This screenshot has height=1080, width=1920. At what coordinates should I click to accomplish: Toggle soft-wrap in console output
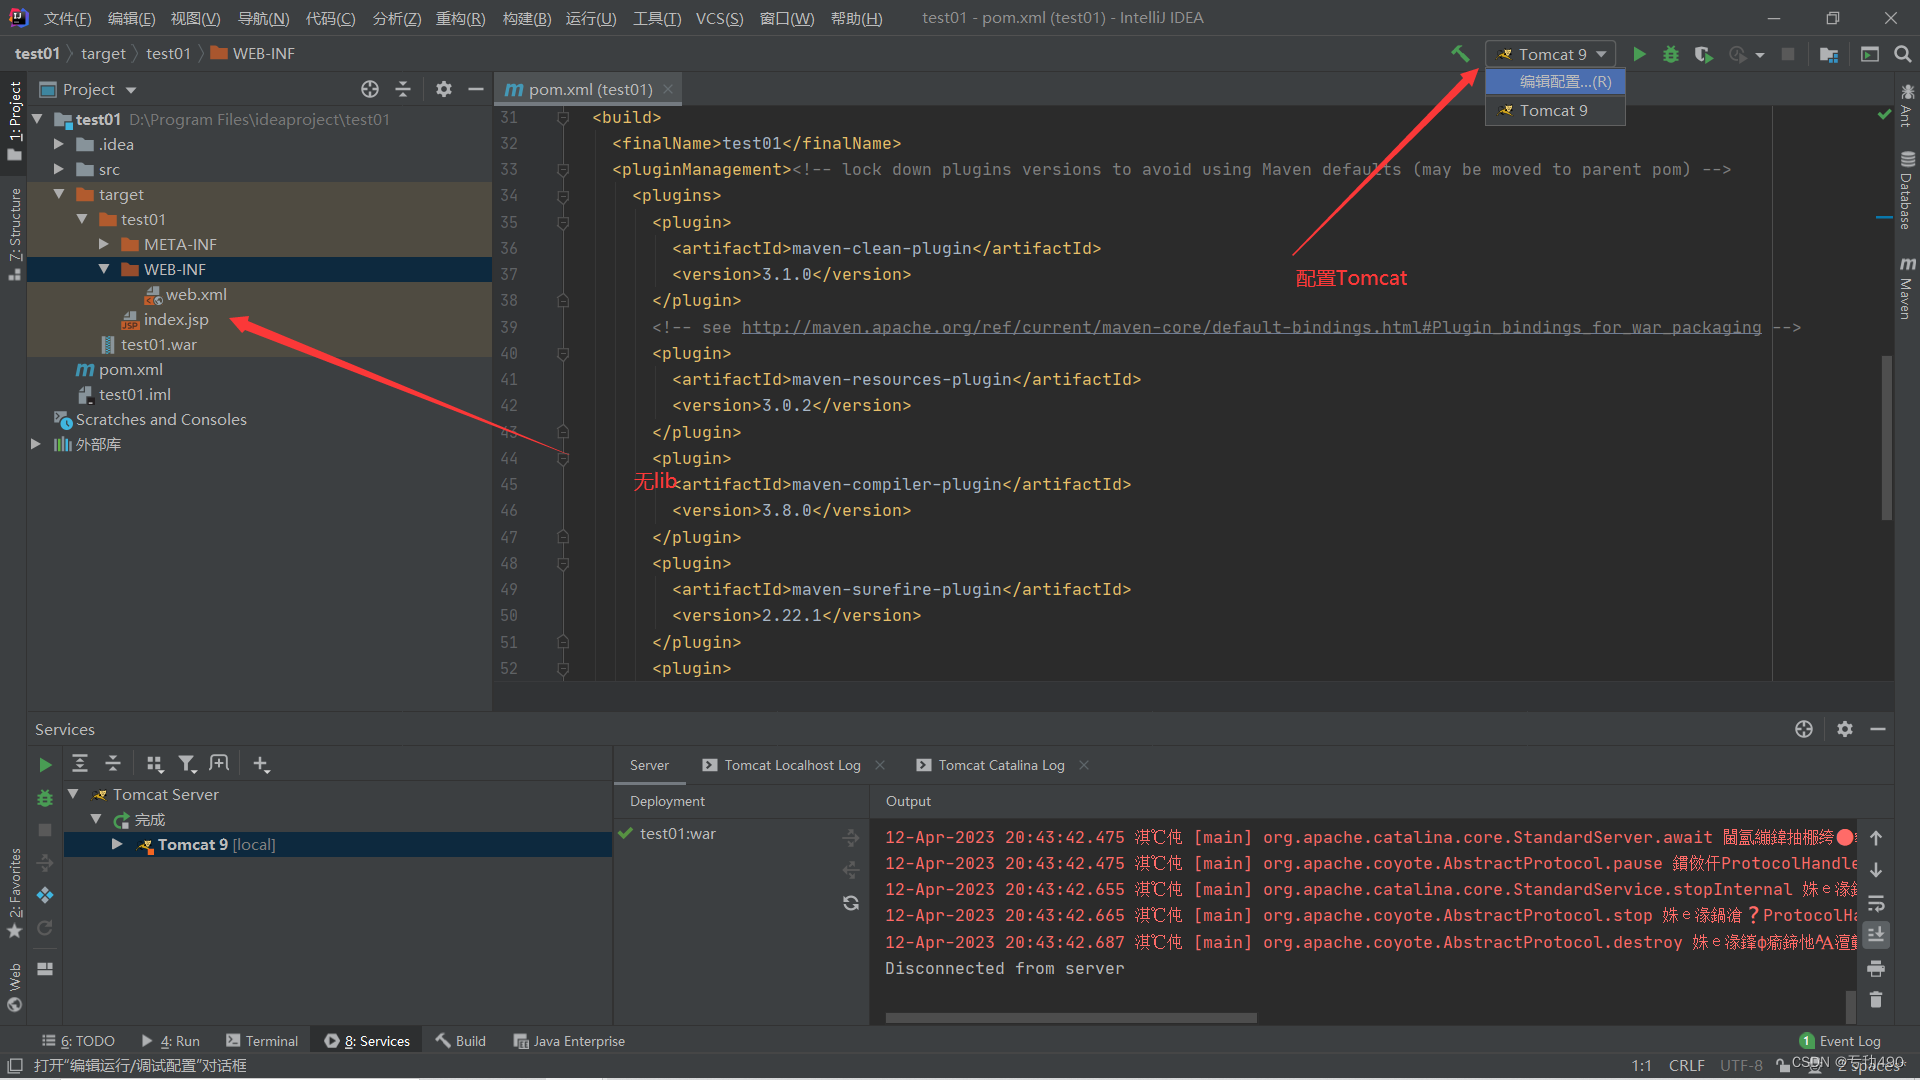1876,903
